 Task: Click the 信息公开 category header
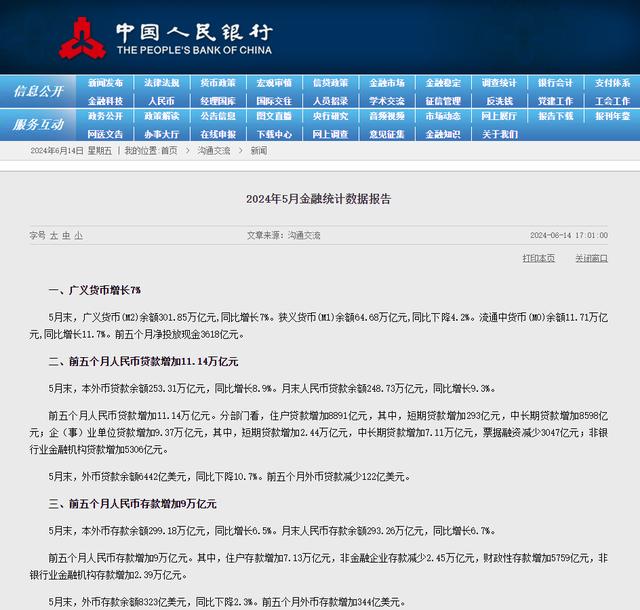(x=38, y=91)
